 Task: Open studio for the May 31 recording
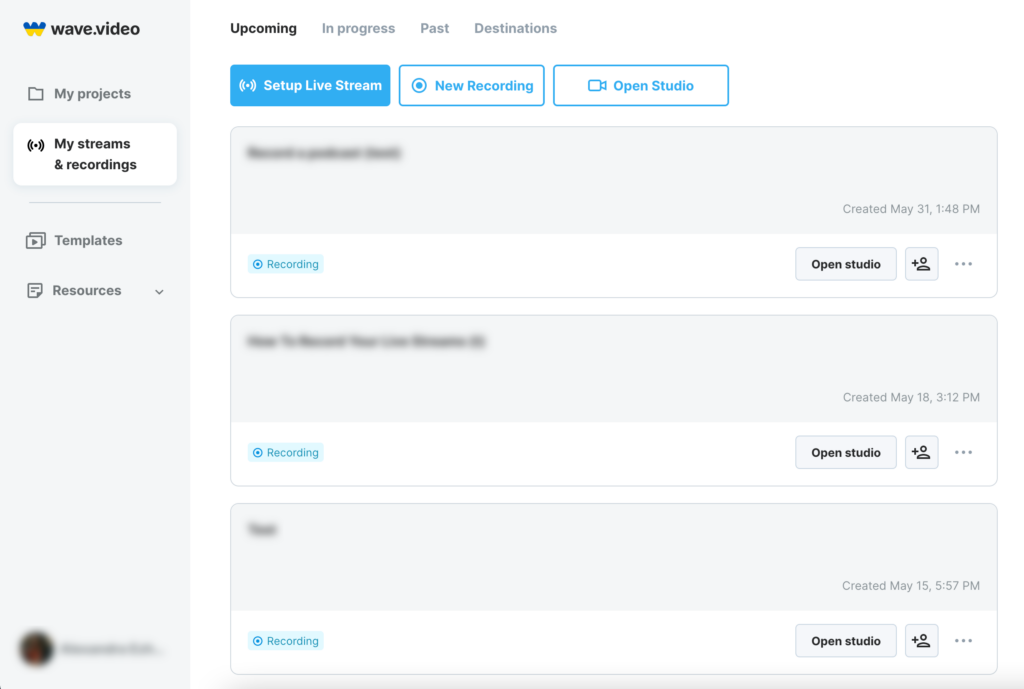(x=846, y=265)
